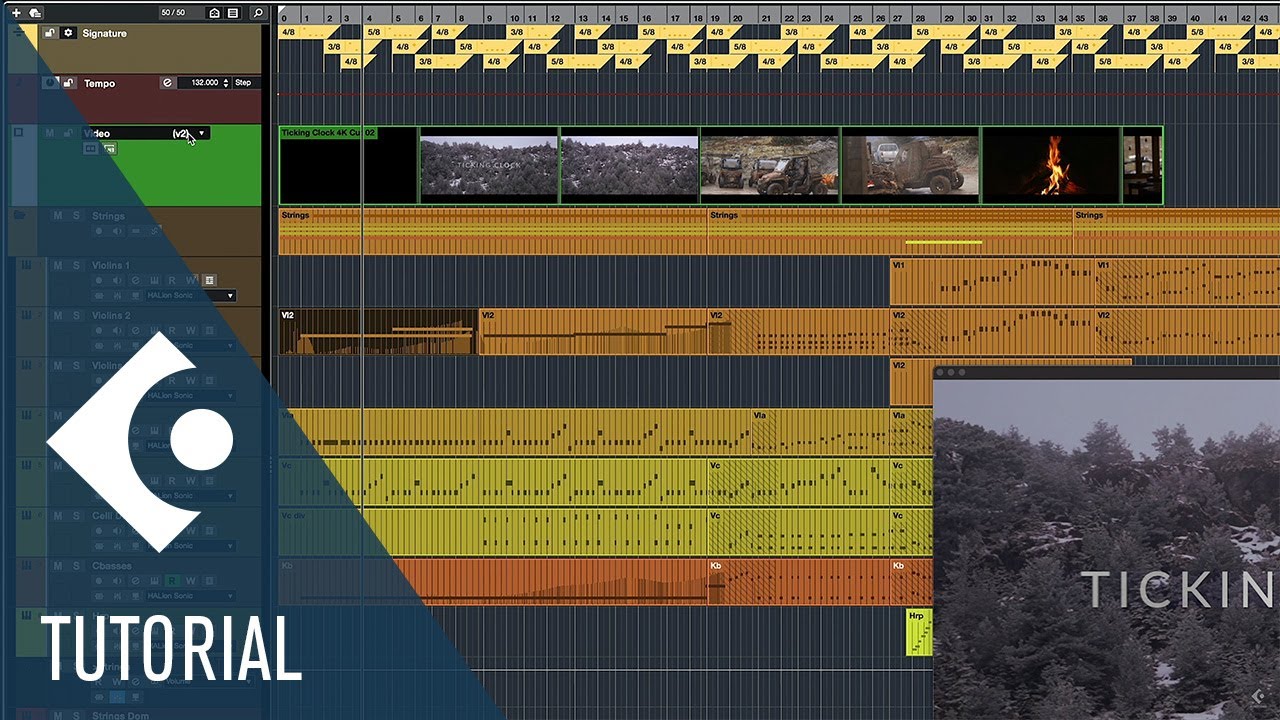Mute the Cbasses track
Image resolution: width=1280 pixels, height=720 pixels.
(57, 565)
